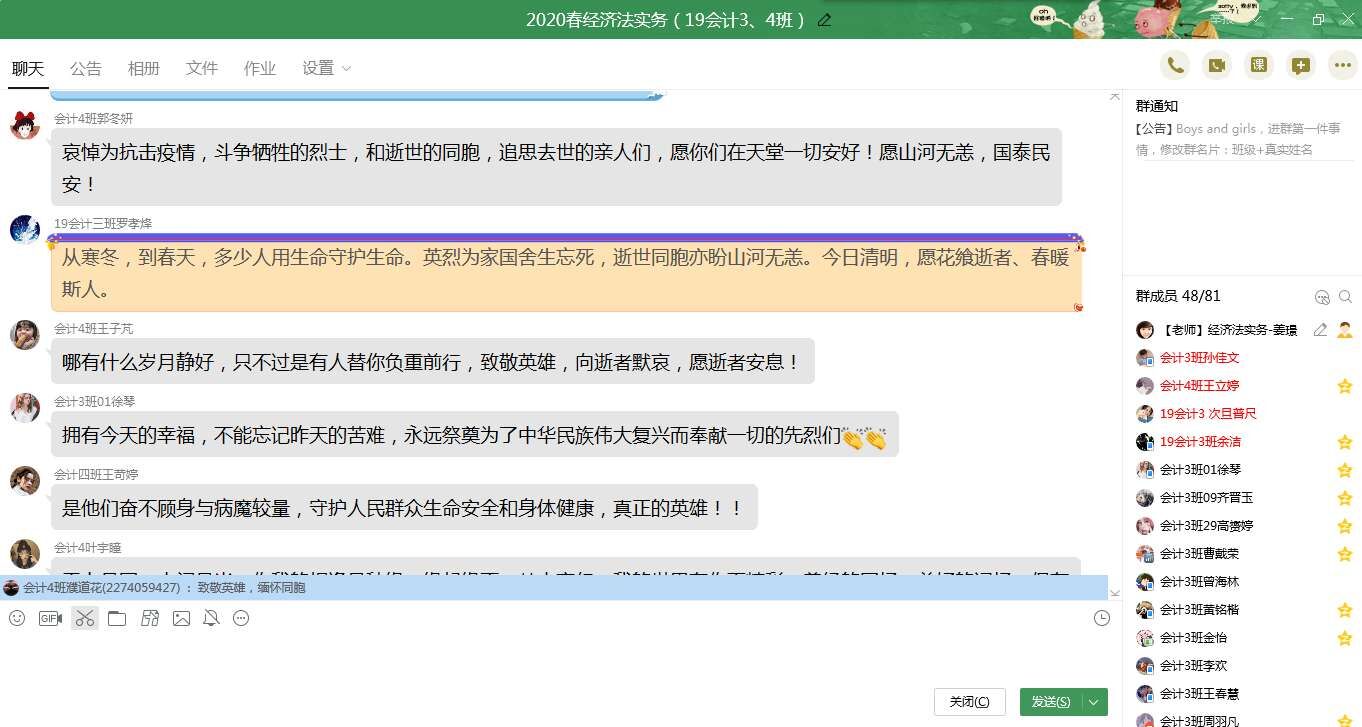Switch to the 公告 tab
Image resolution: width=1362 pixels, height=727 pixels.
[x=86, y=69]
